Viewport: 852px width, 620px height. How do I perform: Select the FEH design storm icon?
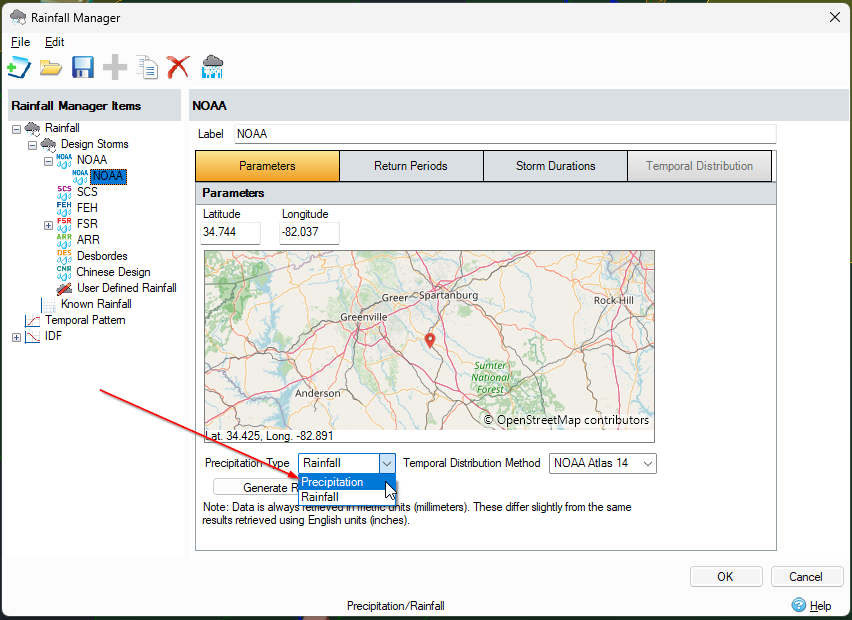pos(64,207)
